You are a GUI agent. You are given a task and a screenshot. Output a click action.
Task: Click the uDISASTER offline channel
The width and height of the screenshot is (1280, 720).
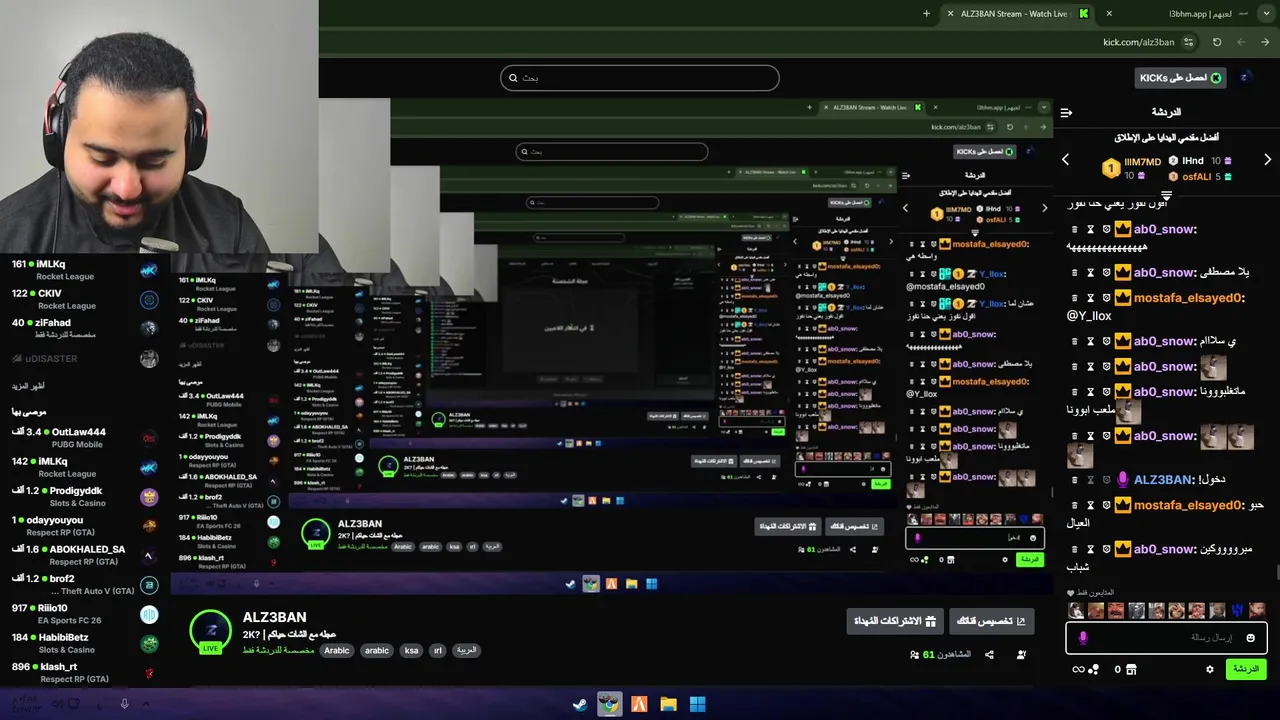(85, 358)
